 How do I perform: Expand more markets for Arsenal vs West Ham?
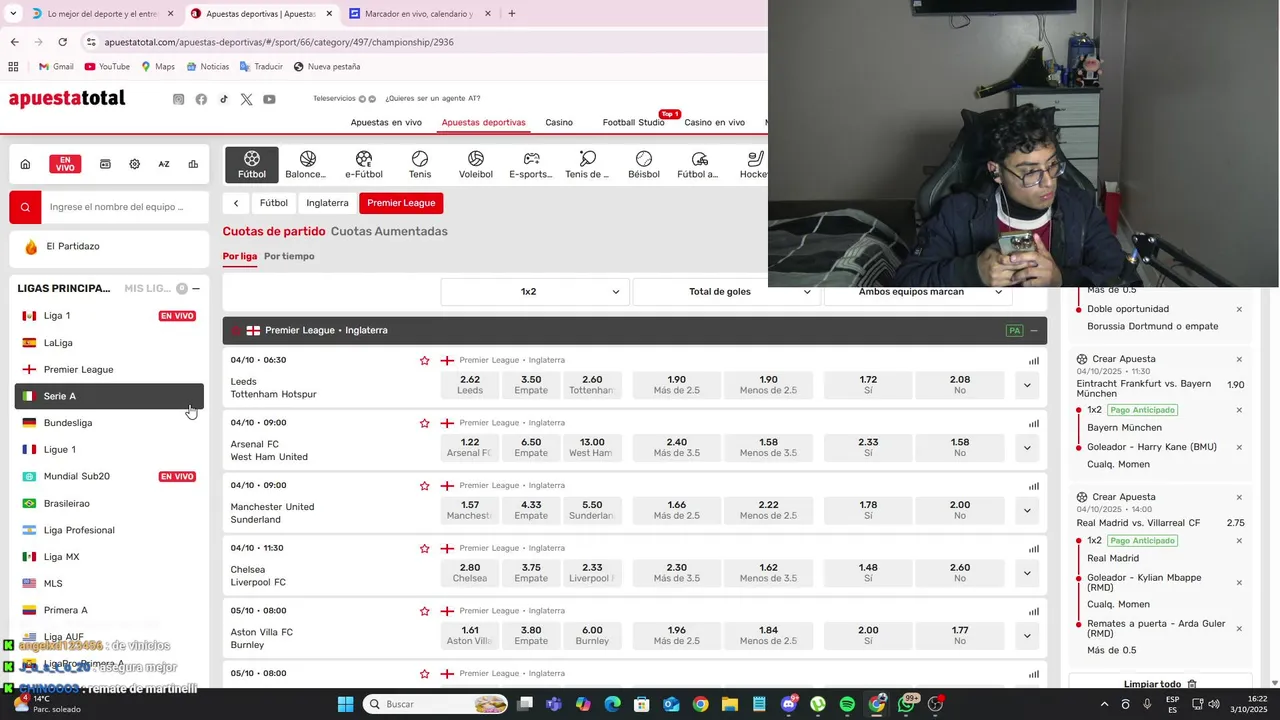pyautogui.click(x=1027, y=448)
